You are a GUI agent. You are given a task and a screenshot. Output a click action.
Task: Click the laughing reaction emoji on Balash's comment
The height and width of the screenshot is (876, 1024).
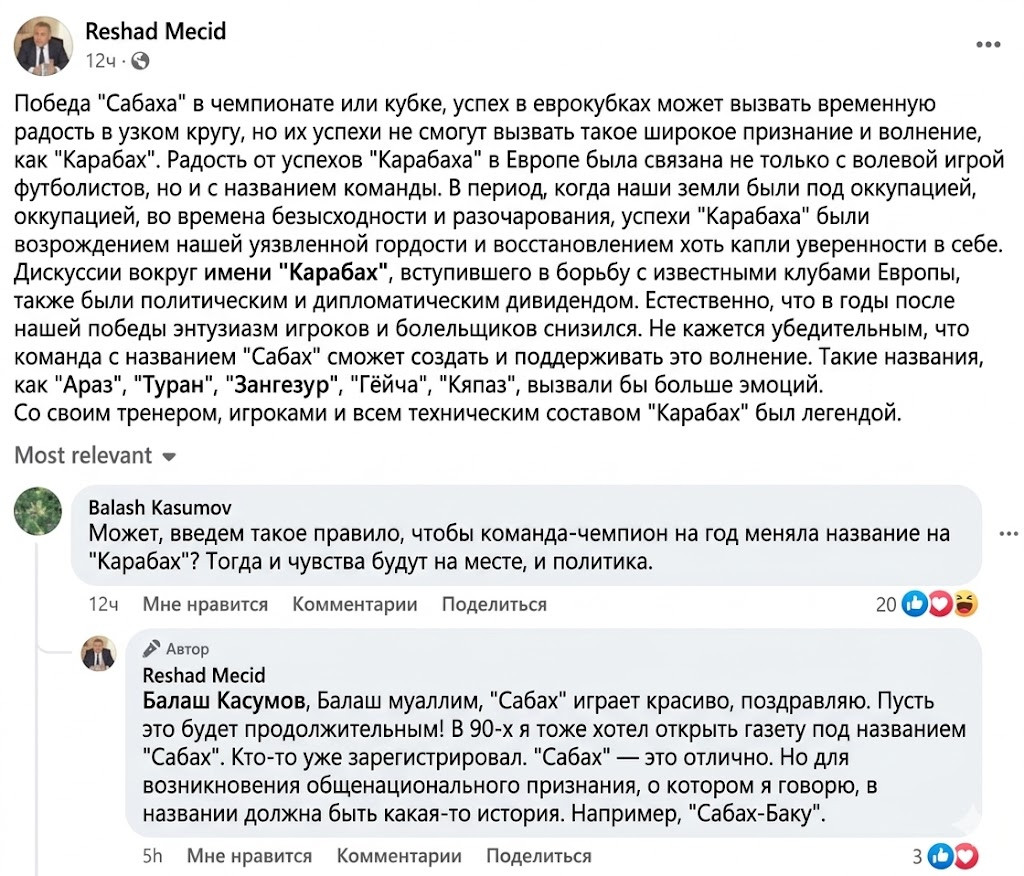[966, 603]
